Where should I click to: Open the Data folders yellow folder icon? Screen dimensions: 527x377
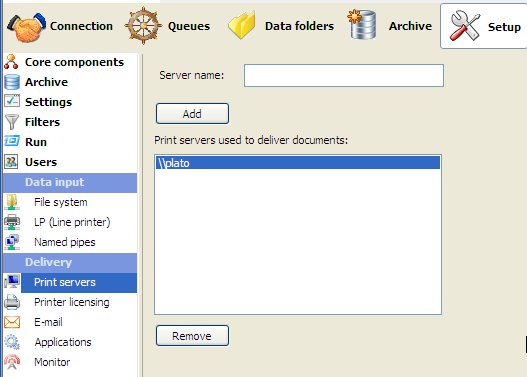[x=241, y=25]
